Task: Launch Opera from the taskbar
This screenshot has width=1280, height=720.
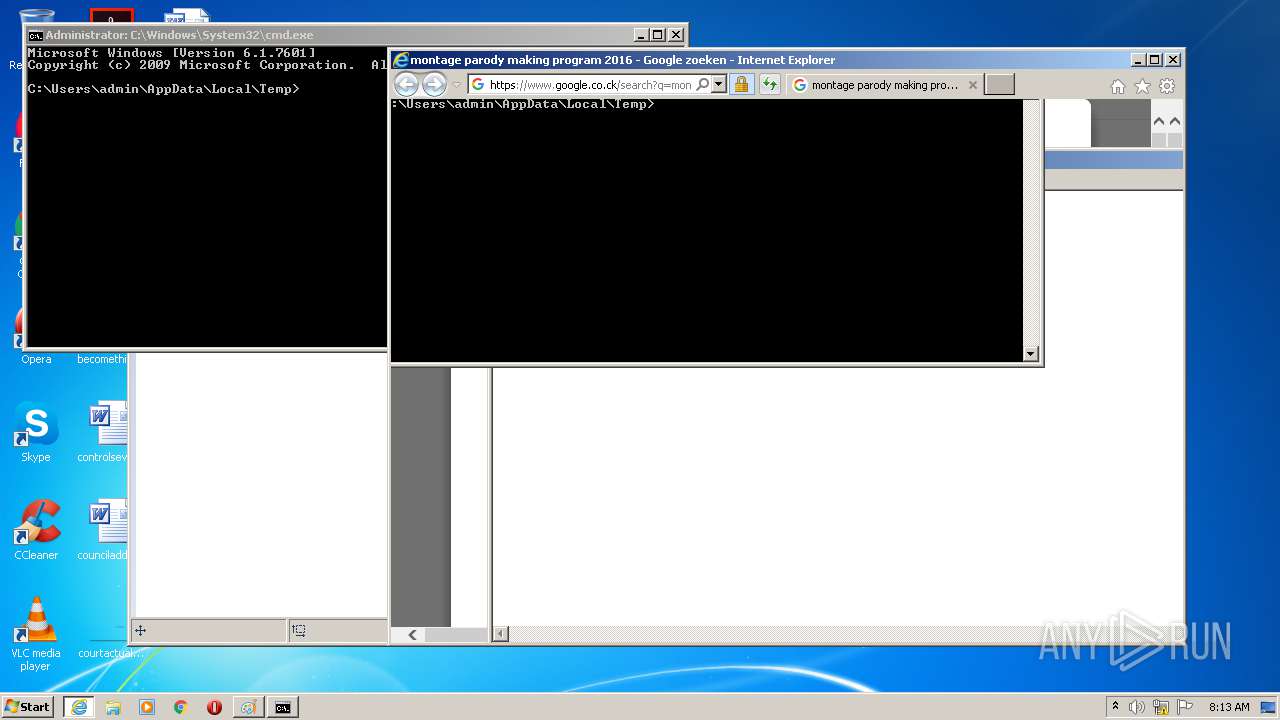Action: 214,707
